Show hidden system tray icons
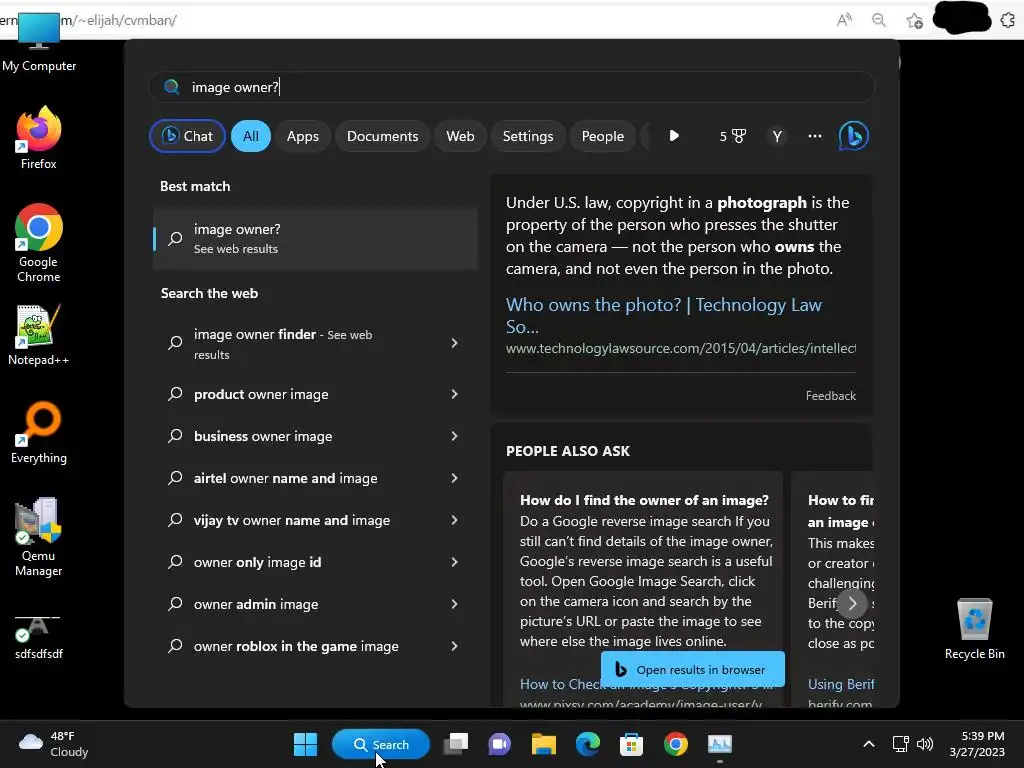The image size is (1024, 768). (869, 744)
